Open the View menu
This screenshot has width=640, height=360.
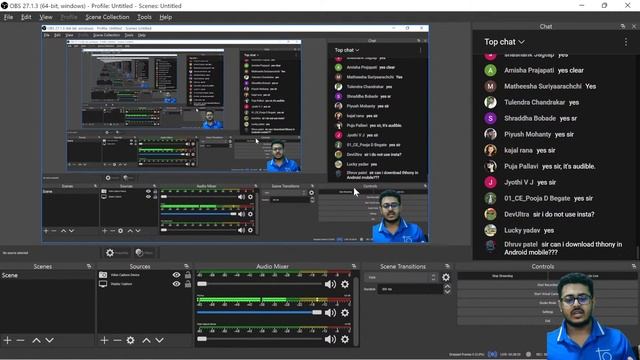coord(46,17)
